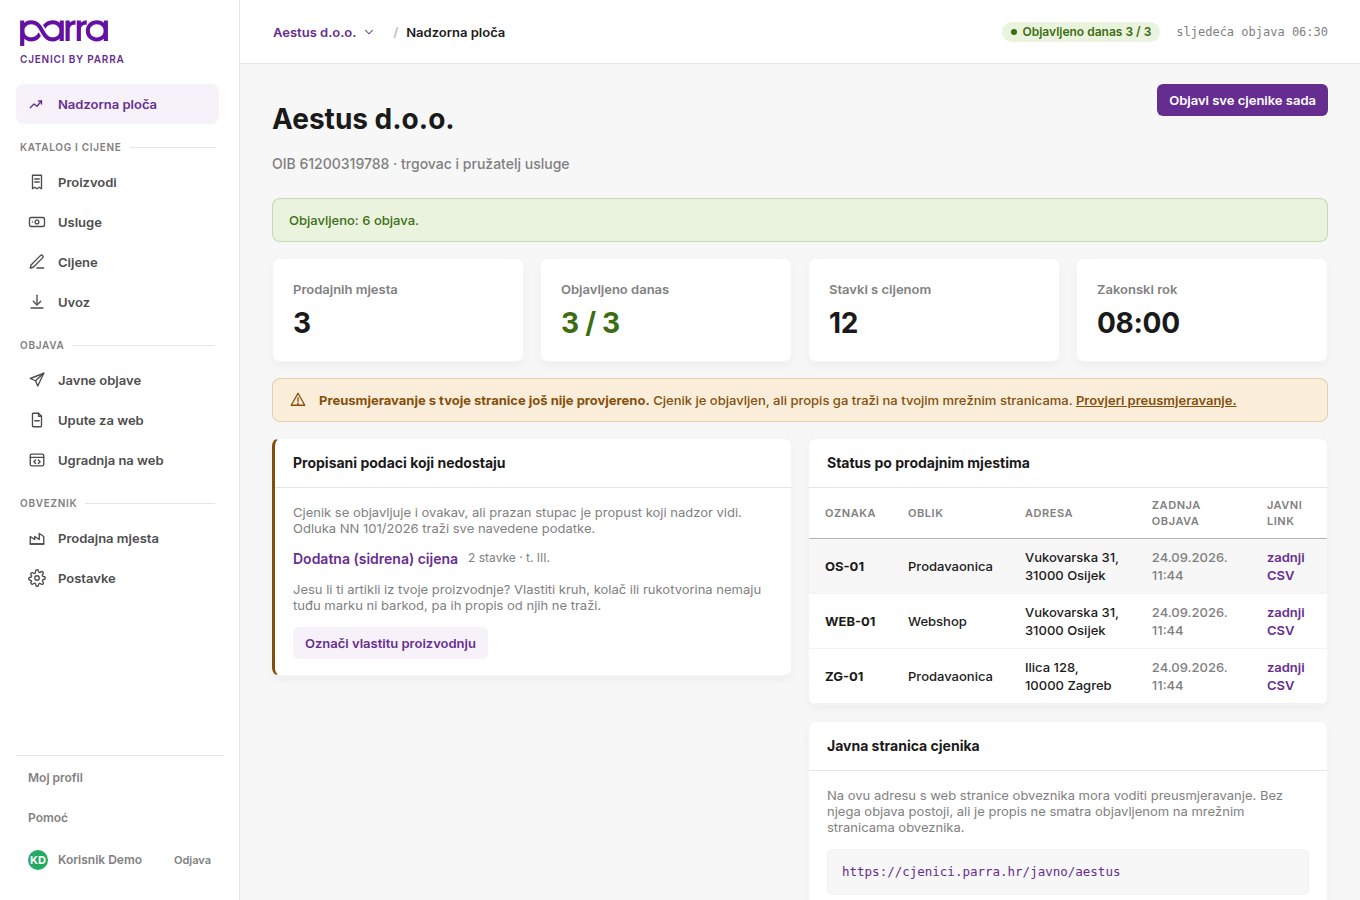The height and width of the screenshot is (900, 1360).
Task: Click the Javne objave paper plane icon
Action: (37, 380)
